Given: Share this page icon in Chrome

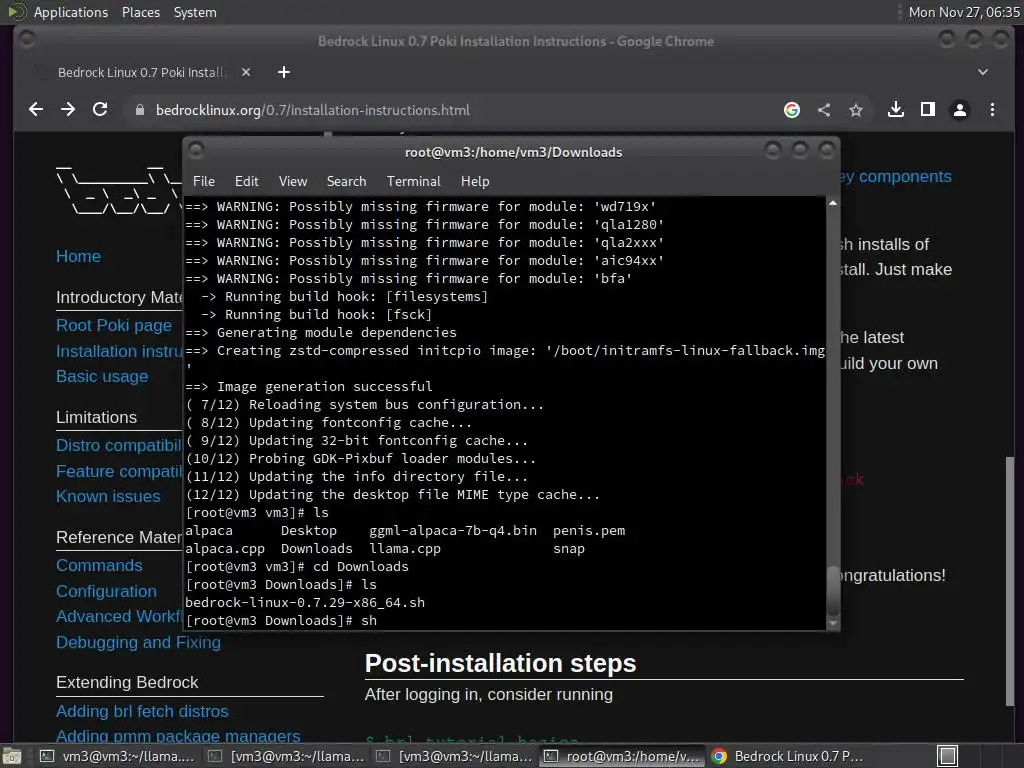Looking at the screenshot, I should (x=824, y=110).
